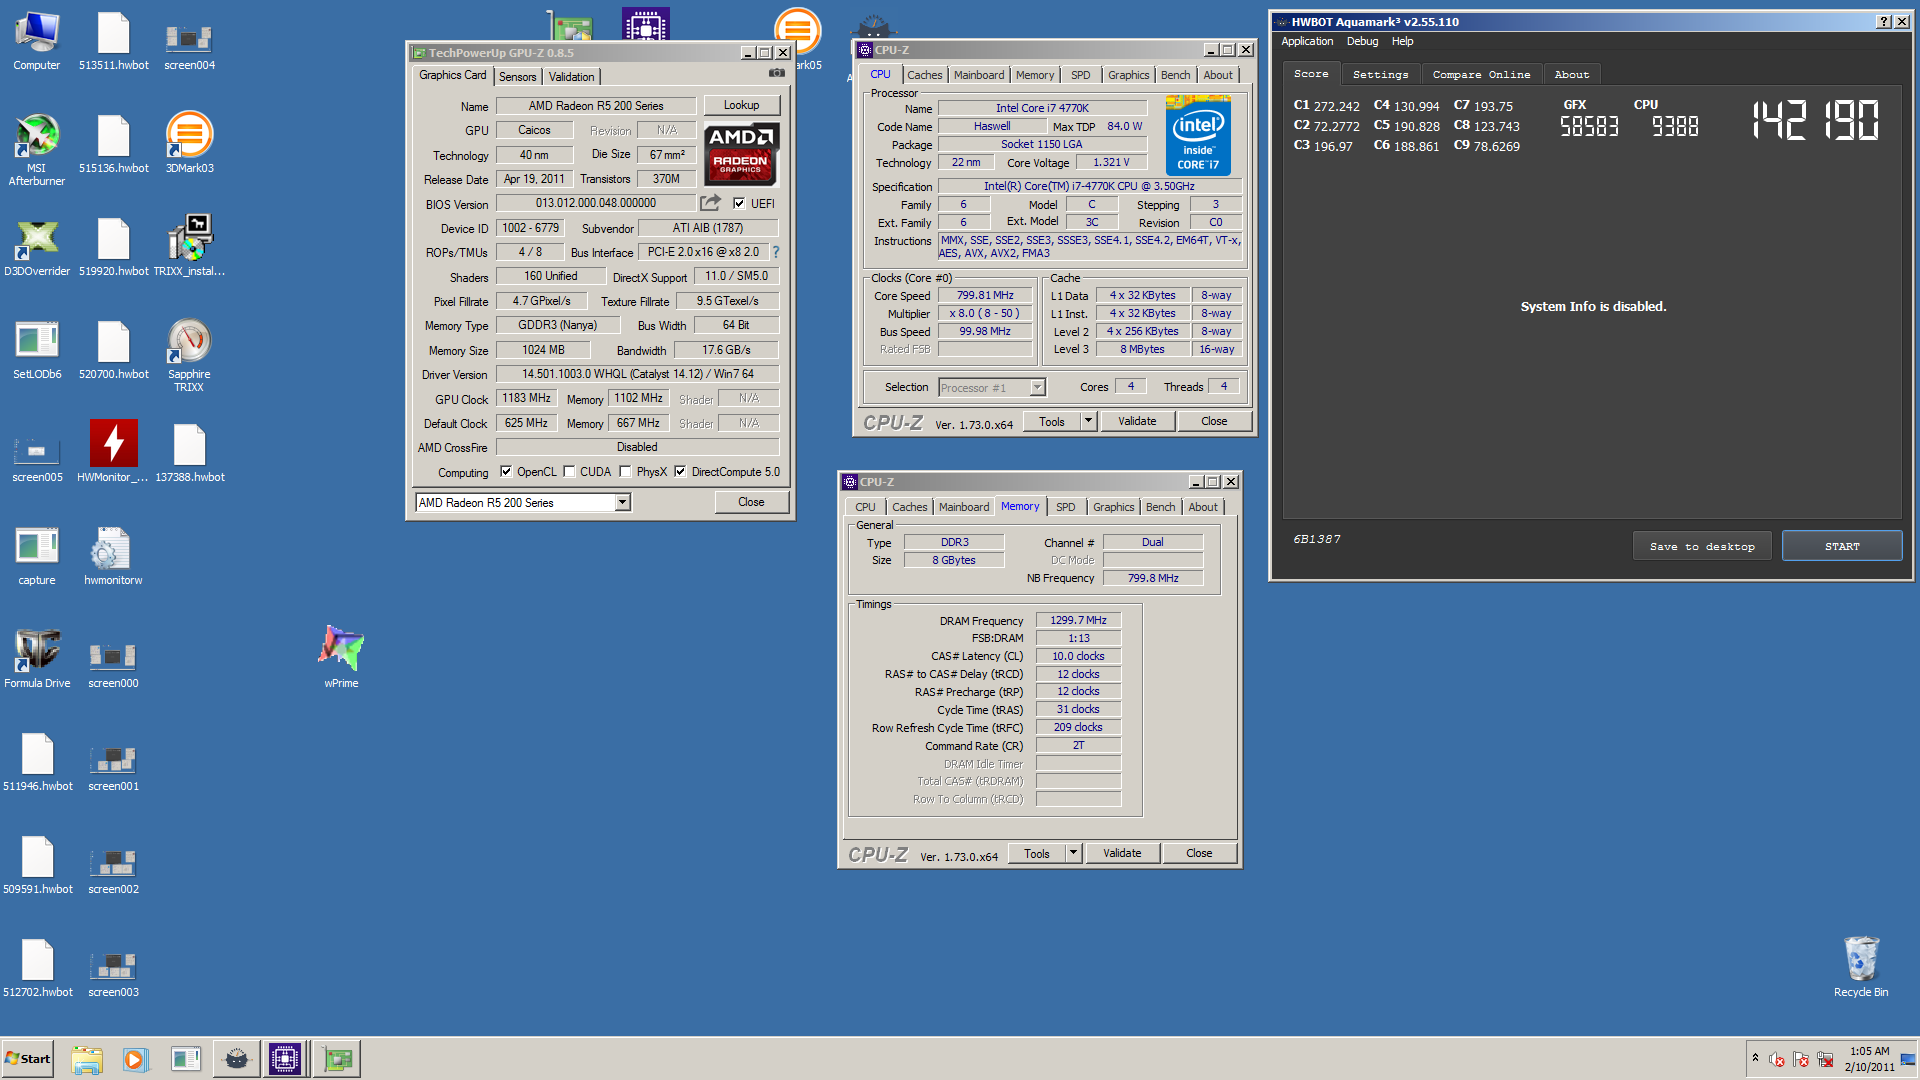Click Core Speed value 799.81 MHz
Image resolution: width=1920 pixels, height=1080 pixels.
[985, 295]
